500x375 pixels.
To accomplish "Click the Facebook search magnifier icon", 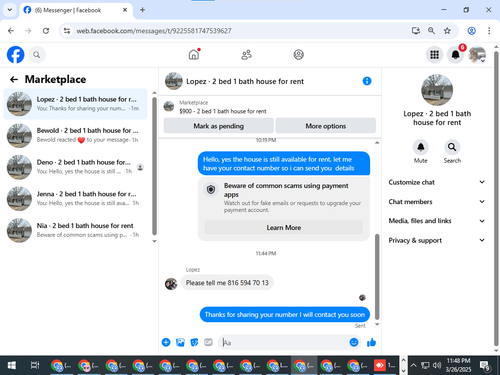I will 37,55.
